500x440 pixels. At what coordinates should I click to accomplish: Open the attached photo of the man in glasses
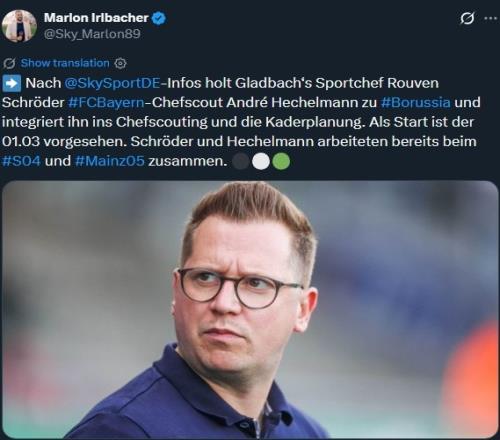pos(250,309)
